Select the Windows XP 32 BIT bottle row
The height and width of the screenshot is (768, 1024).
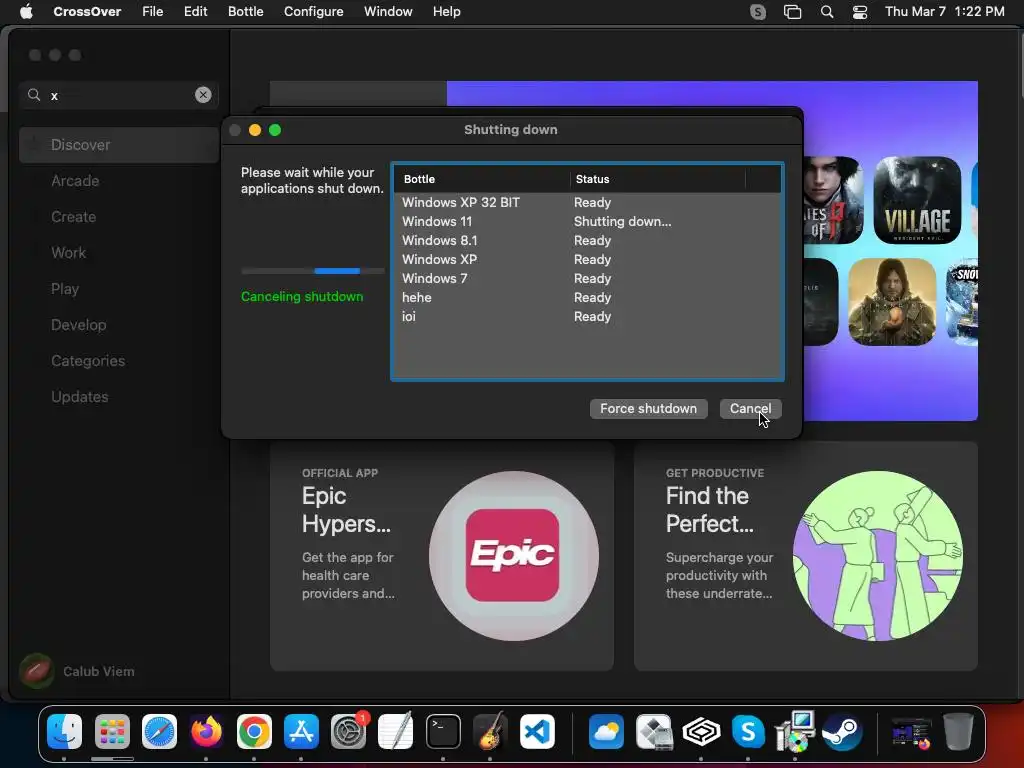pyautogui.click(x=588, y=202)
